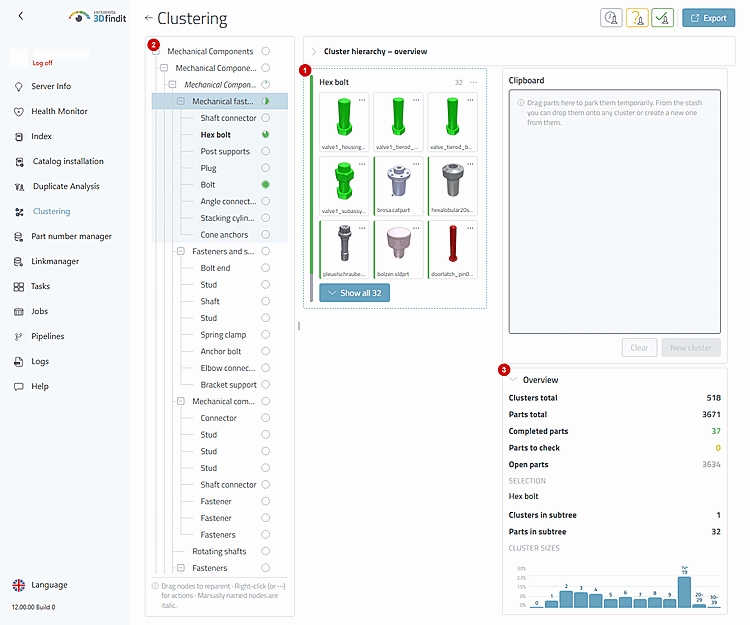This screenshot has height=625, width=750.
Task: Open the Part number manager icon
Action: point(19,237)
